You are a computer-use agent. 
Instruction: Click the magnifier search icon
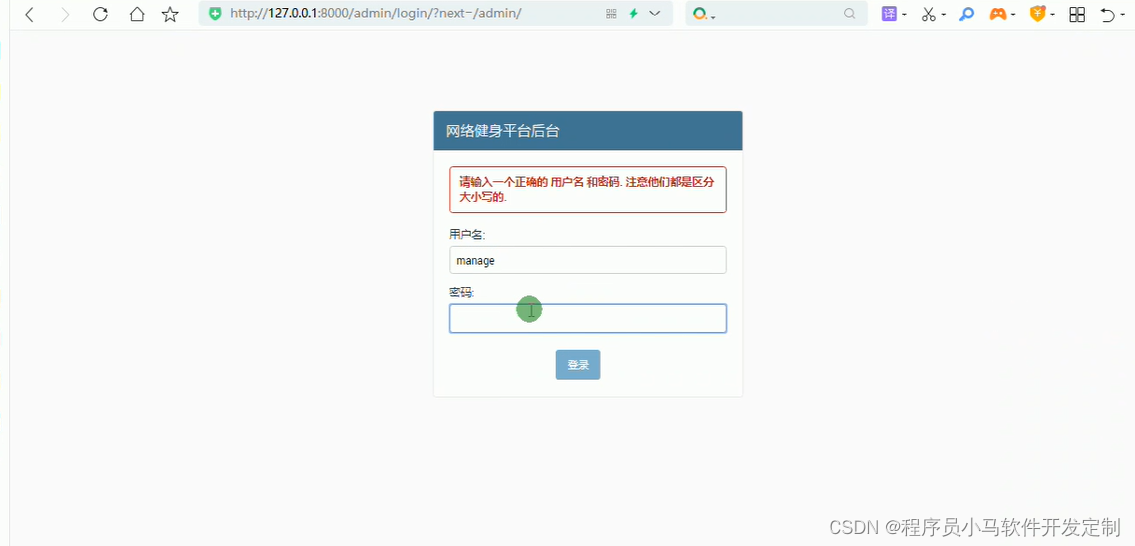click(850, 14)
